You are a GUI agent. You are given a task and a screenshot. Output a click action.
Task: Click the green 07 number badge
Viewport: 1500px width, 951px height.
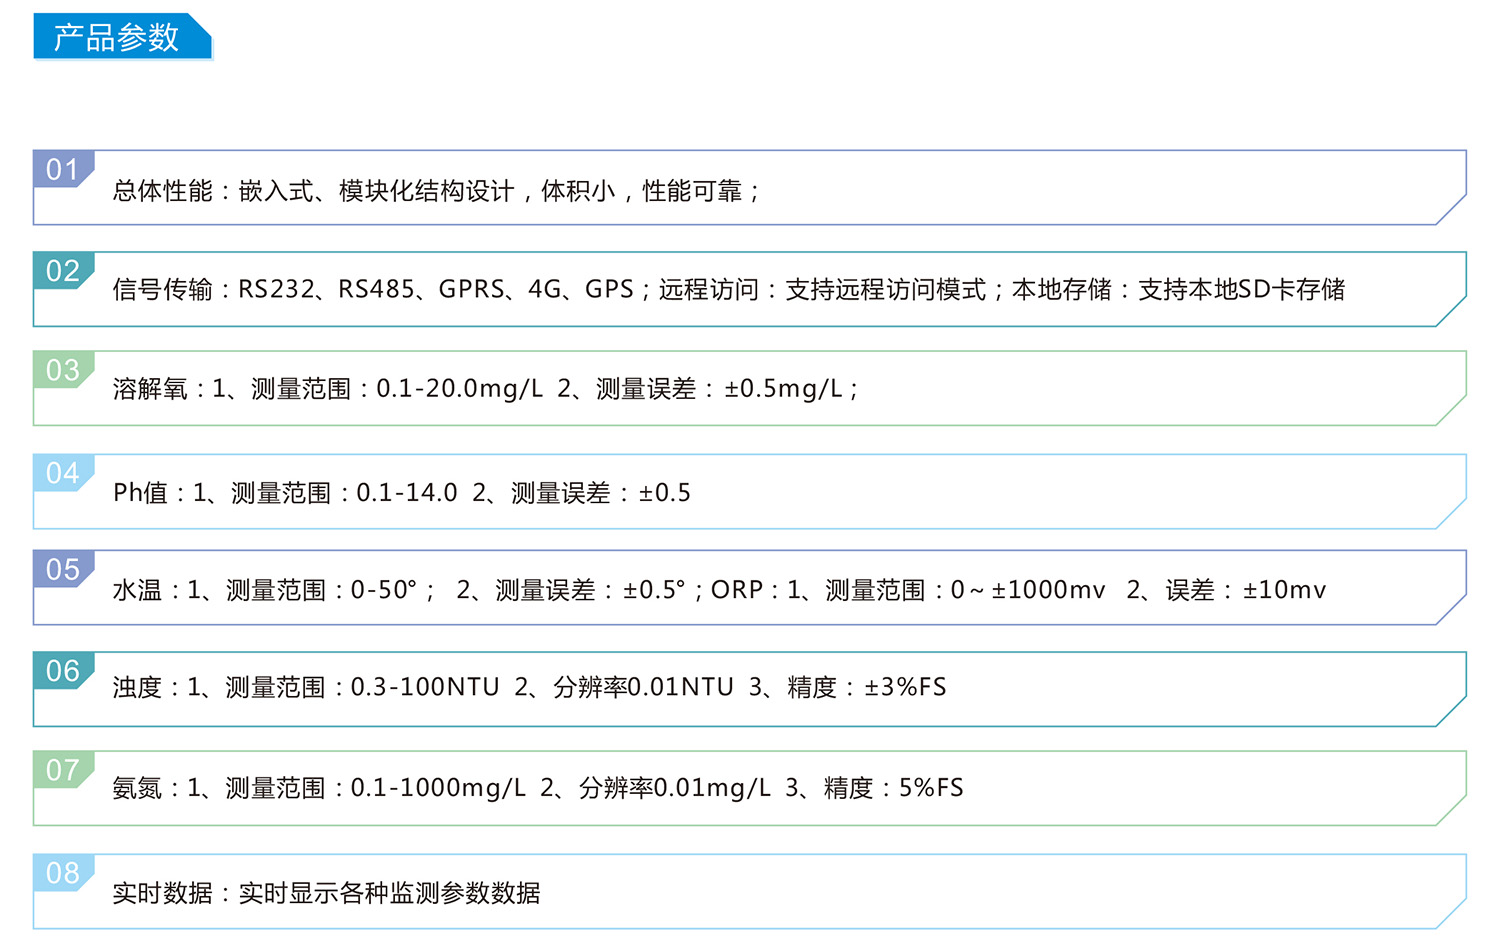(x=62, y=770)
